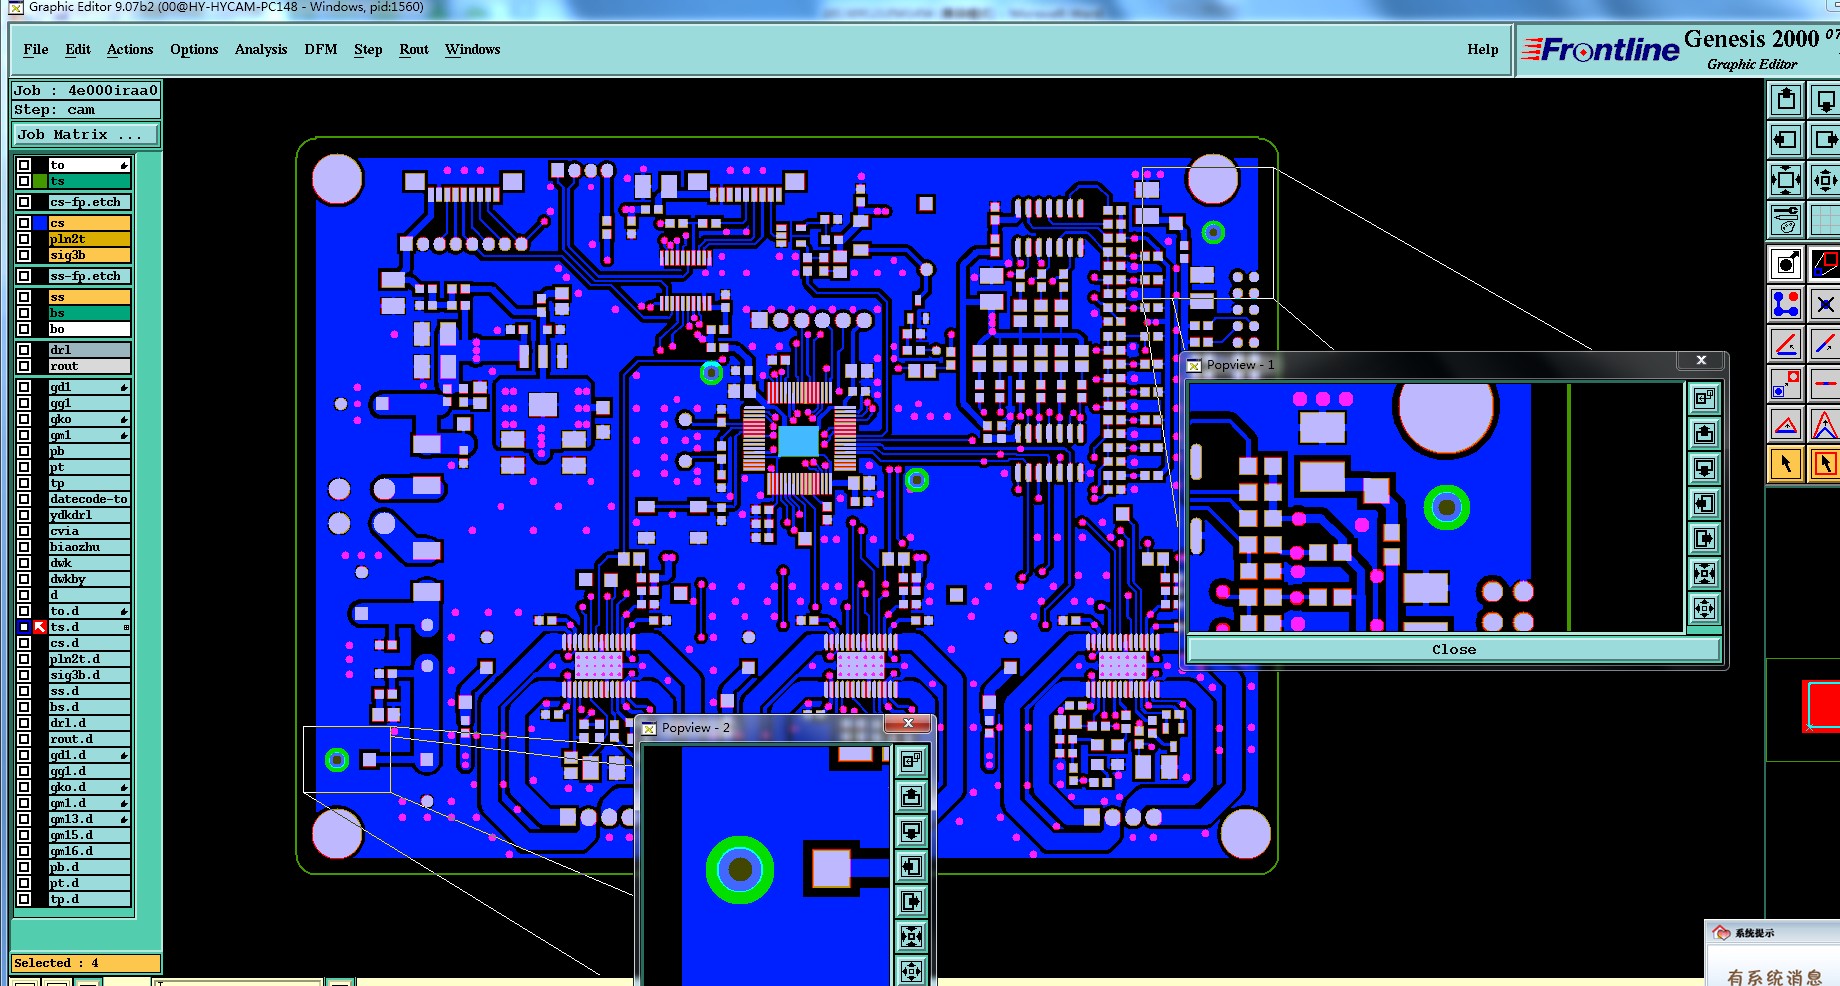Click the datecode-to layer row

(x=90, y=499)
